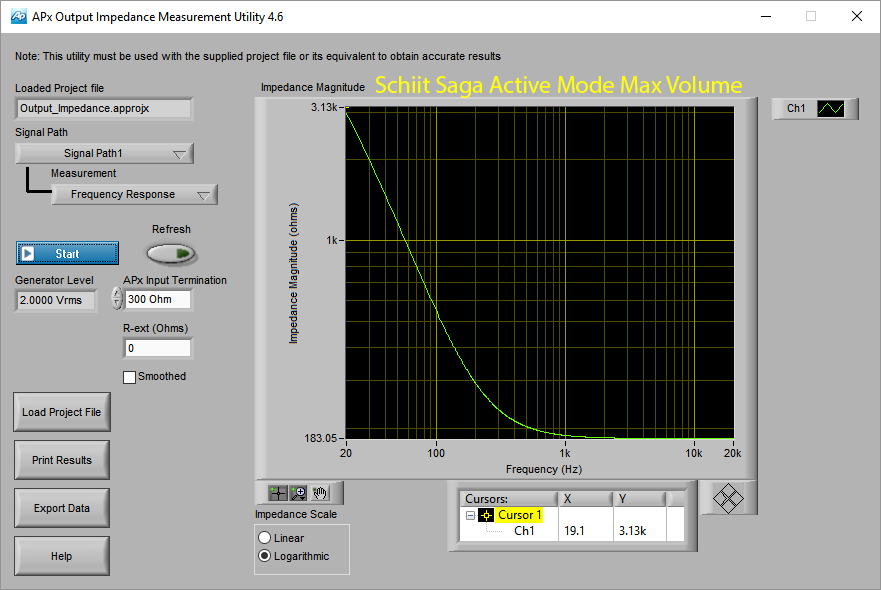Enable the Smoothed checkbox
The width and height of the screenshot is (881, 590).
pyautogui.click(x=129, y=377)
